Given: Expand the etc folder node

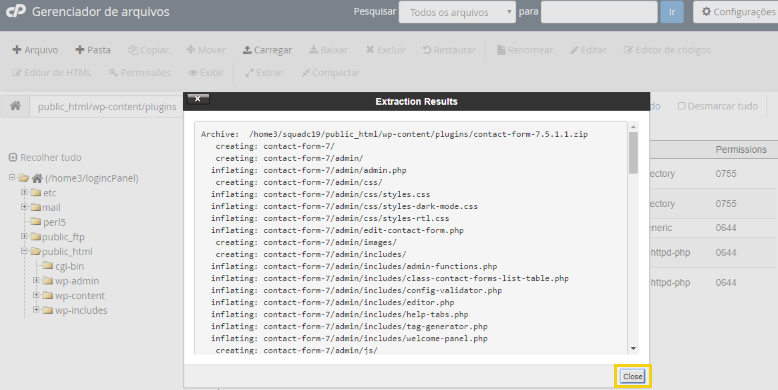Looking at the screenshot, I should 24,192.
